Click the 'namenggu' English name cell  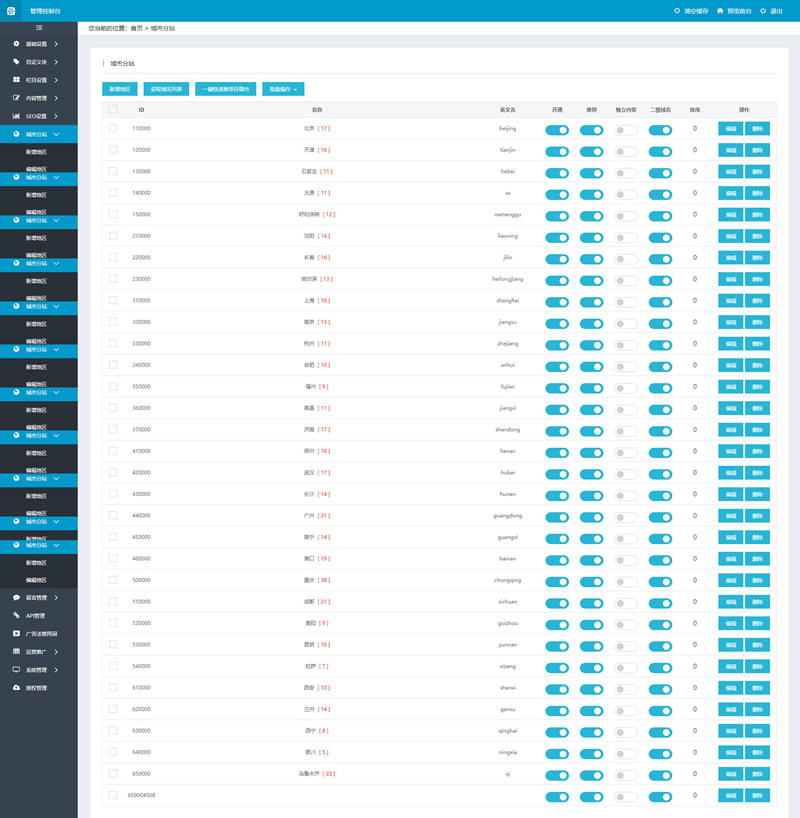pyautogui.click(x=507, y=214)
